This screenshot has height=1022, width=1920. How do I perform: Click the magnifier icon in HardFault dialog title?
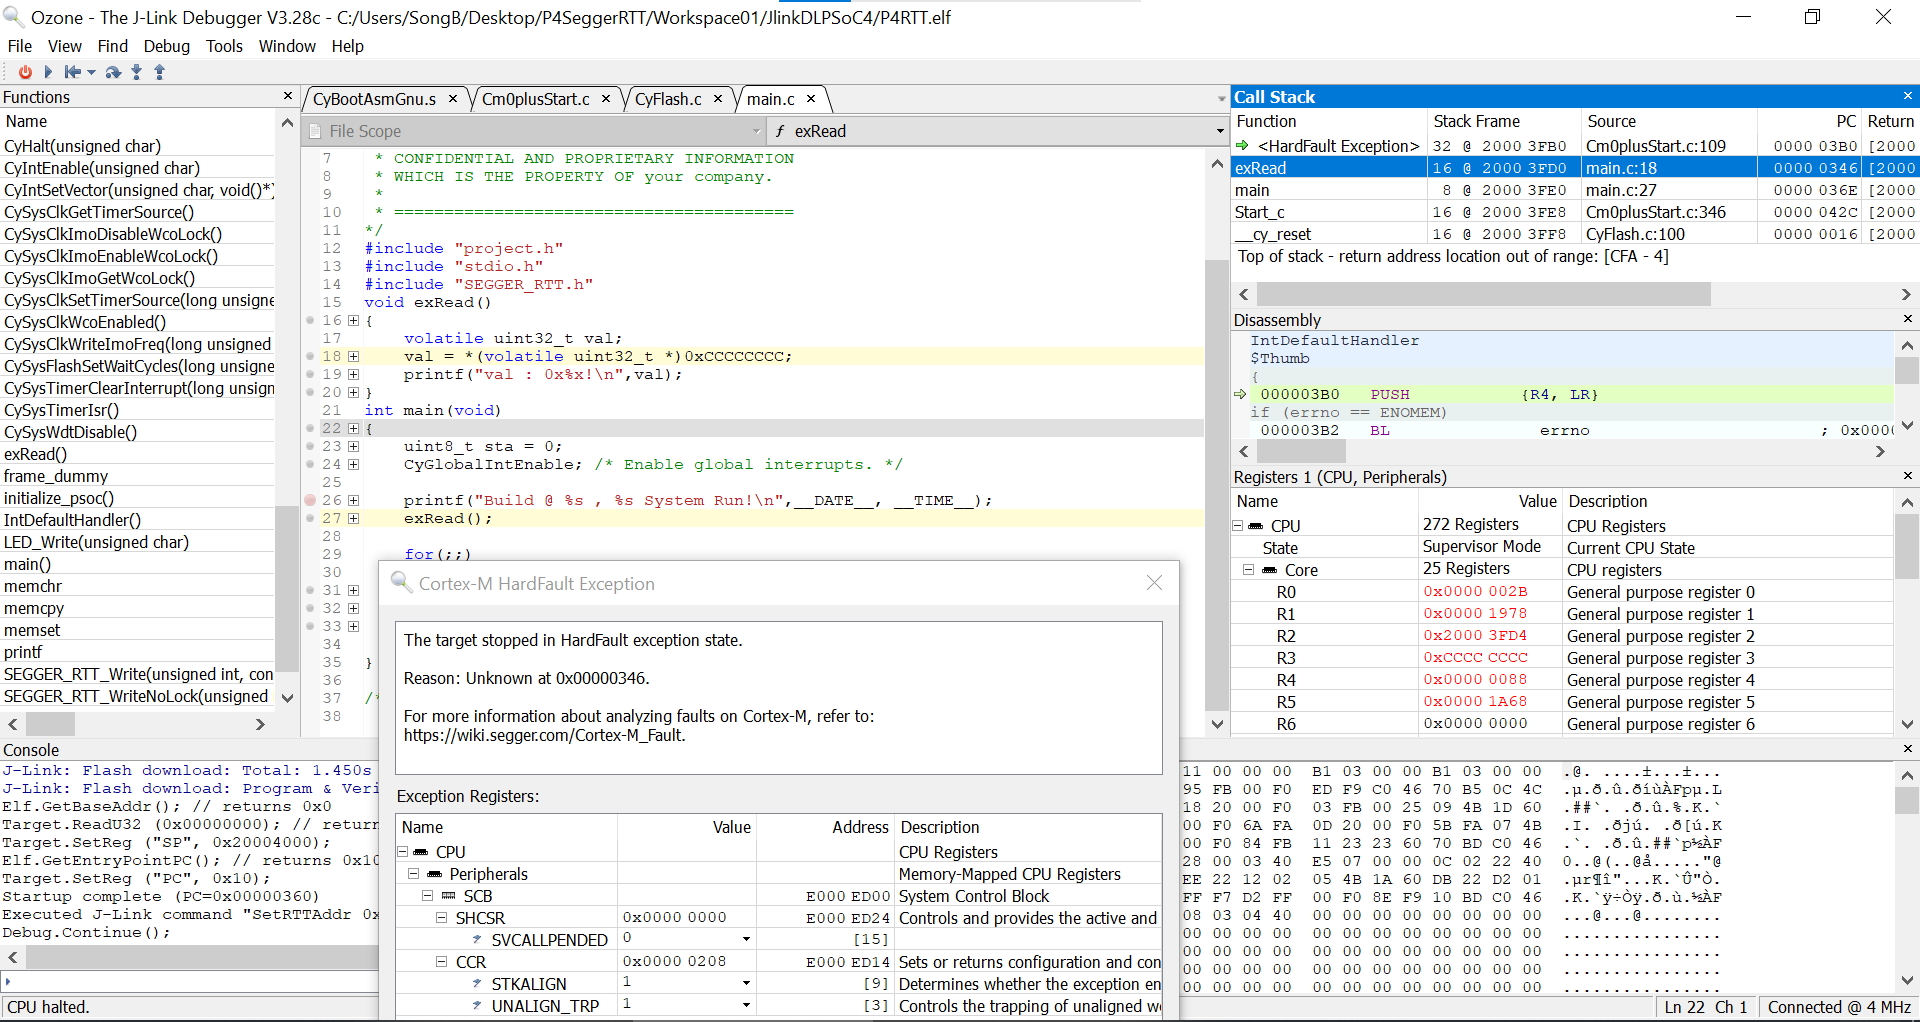(400, 582)
